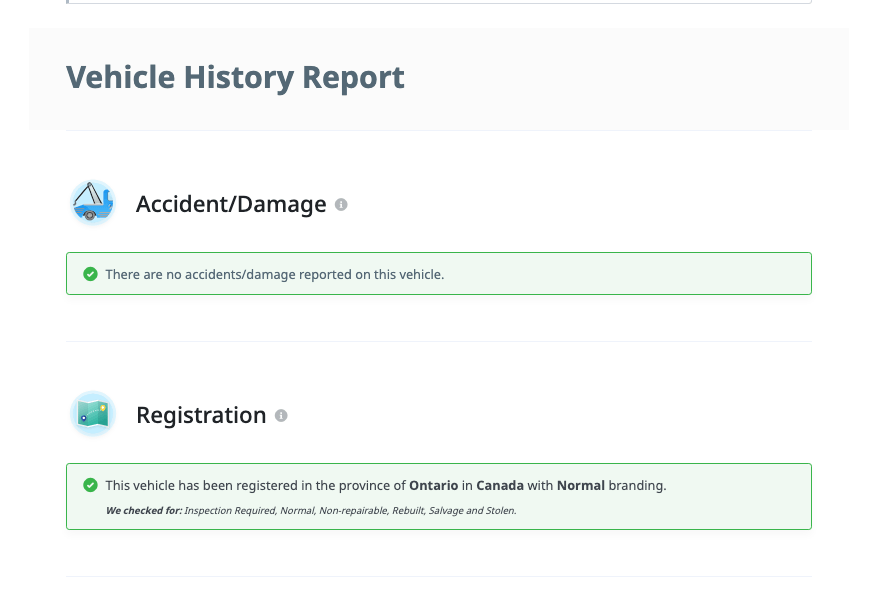This screenshot has height=597, width=879.
Task: Click the green checkmark in the accidents notice
Action: (x=90, y=274)
